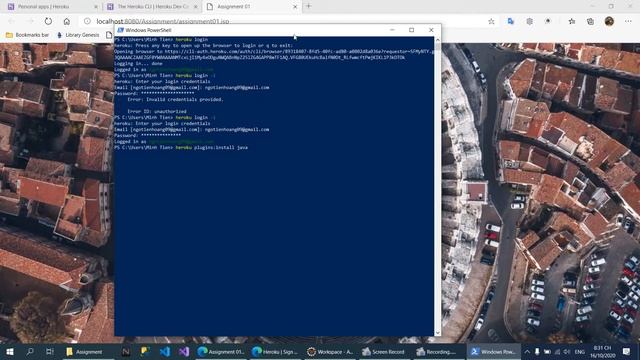Select the Assignment 01 browser tab
This screenshot has height=360, width=640.
[x=252, y=7]
